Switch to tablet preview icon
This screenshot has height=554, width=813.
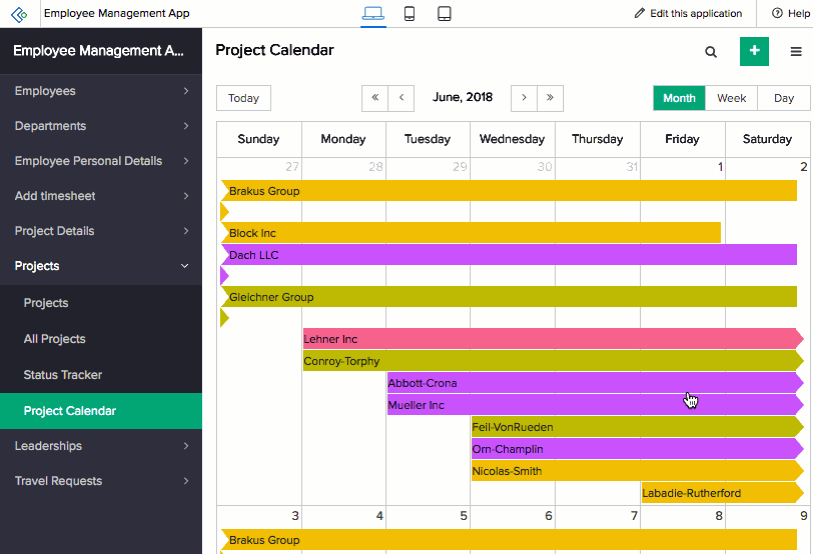click(x=444, y=14)
